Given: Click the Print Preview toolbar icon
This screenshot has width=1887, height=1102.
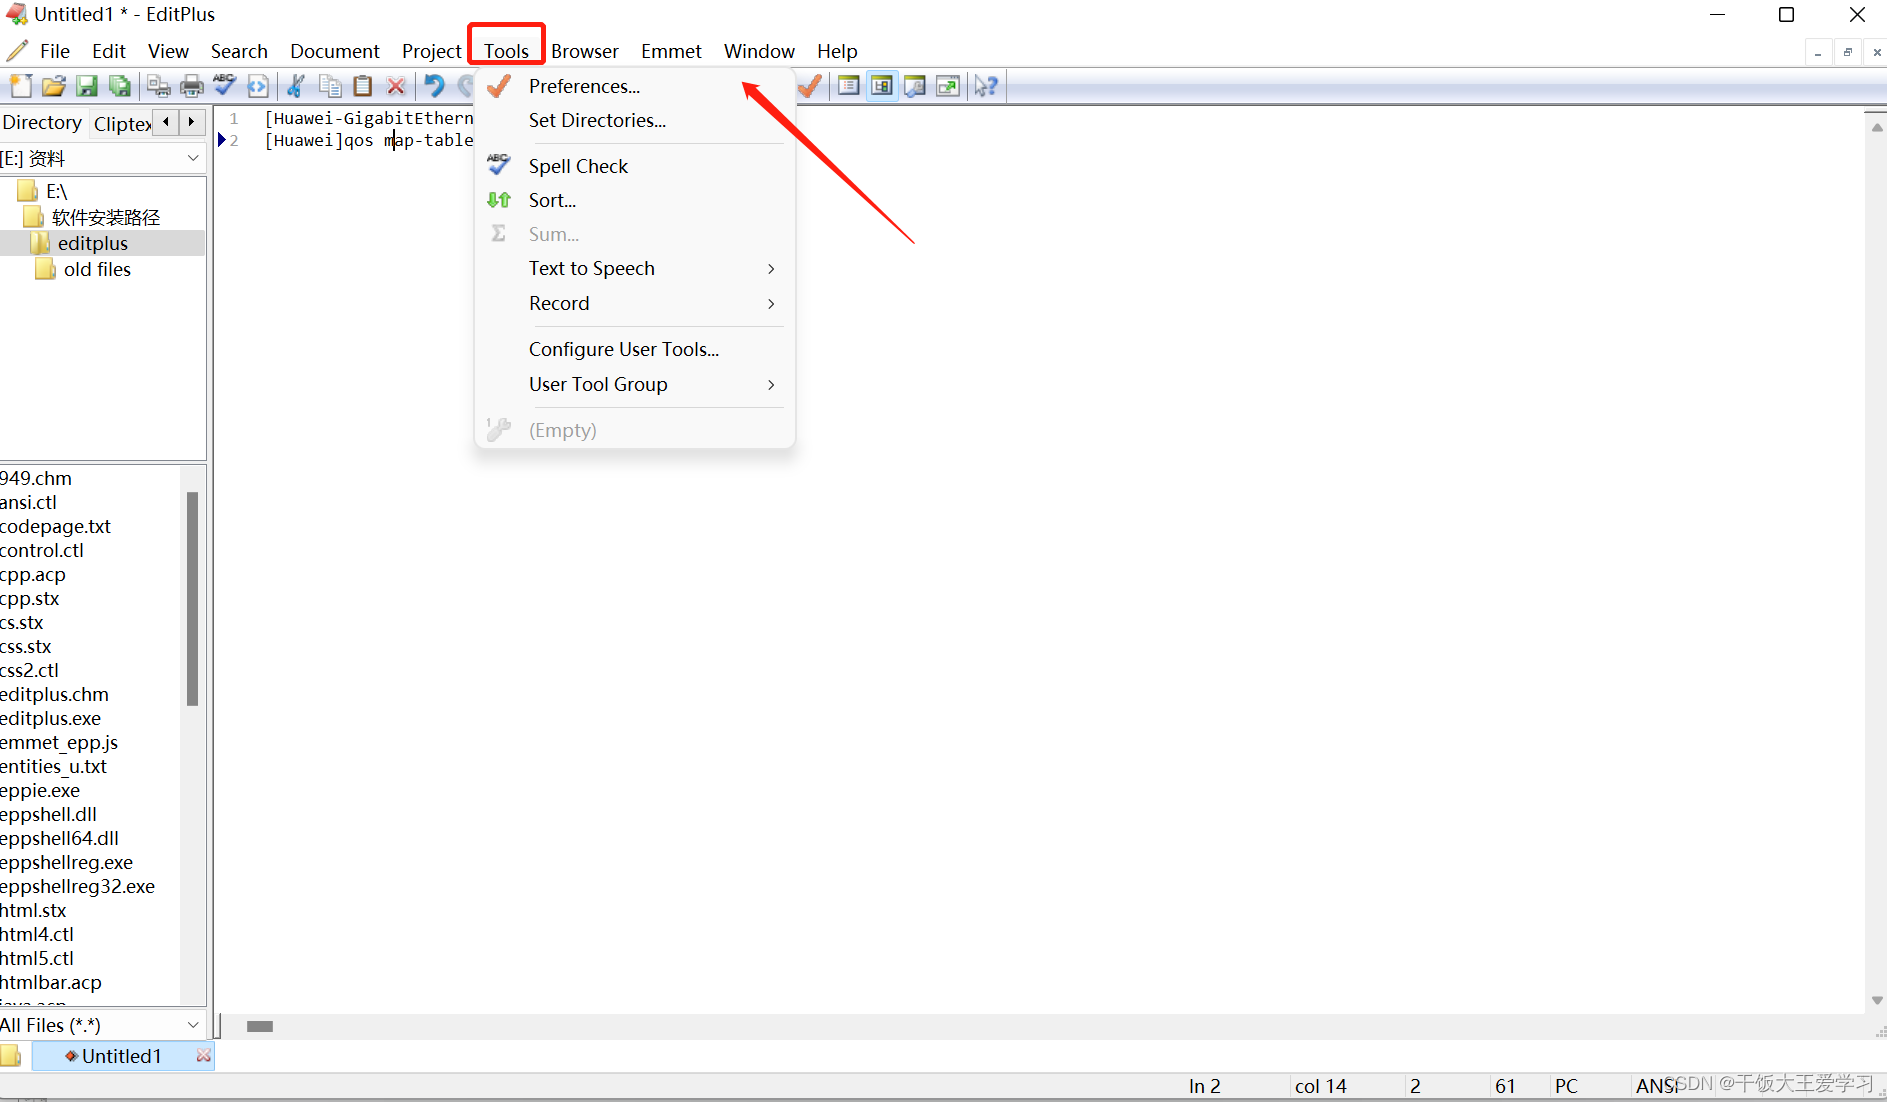Looking at the screenshot, I should pyautogui.click(x=158, y=86).
